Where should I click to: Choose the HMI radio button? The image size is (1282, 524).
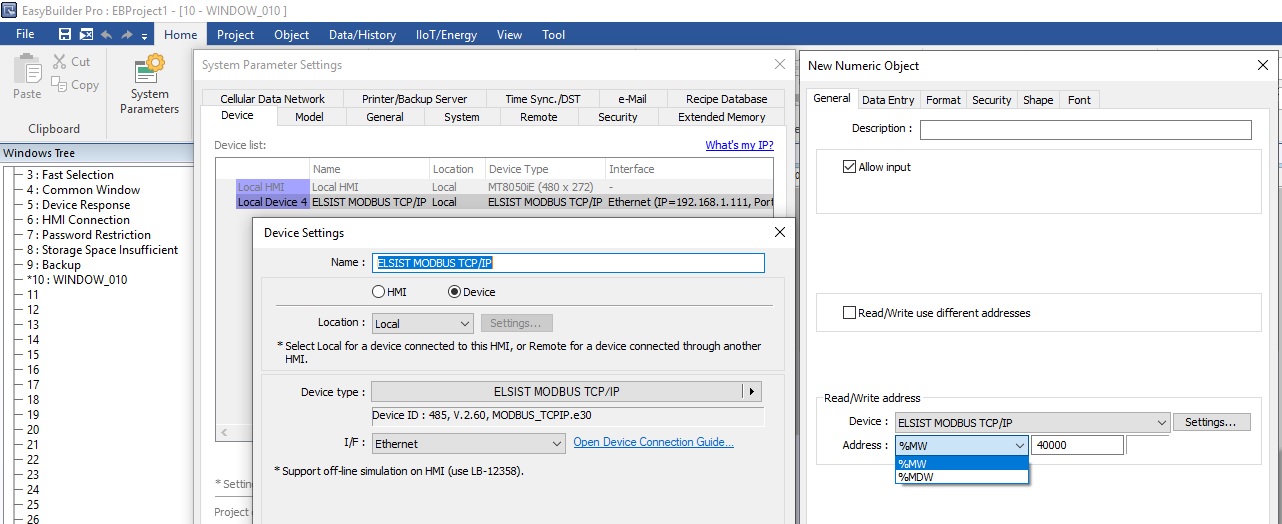click(378, 292)
